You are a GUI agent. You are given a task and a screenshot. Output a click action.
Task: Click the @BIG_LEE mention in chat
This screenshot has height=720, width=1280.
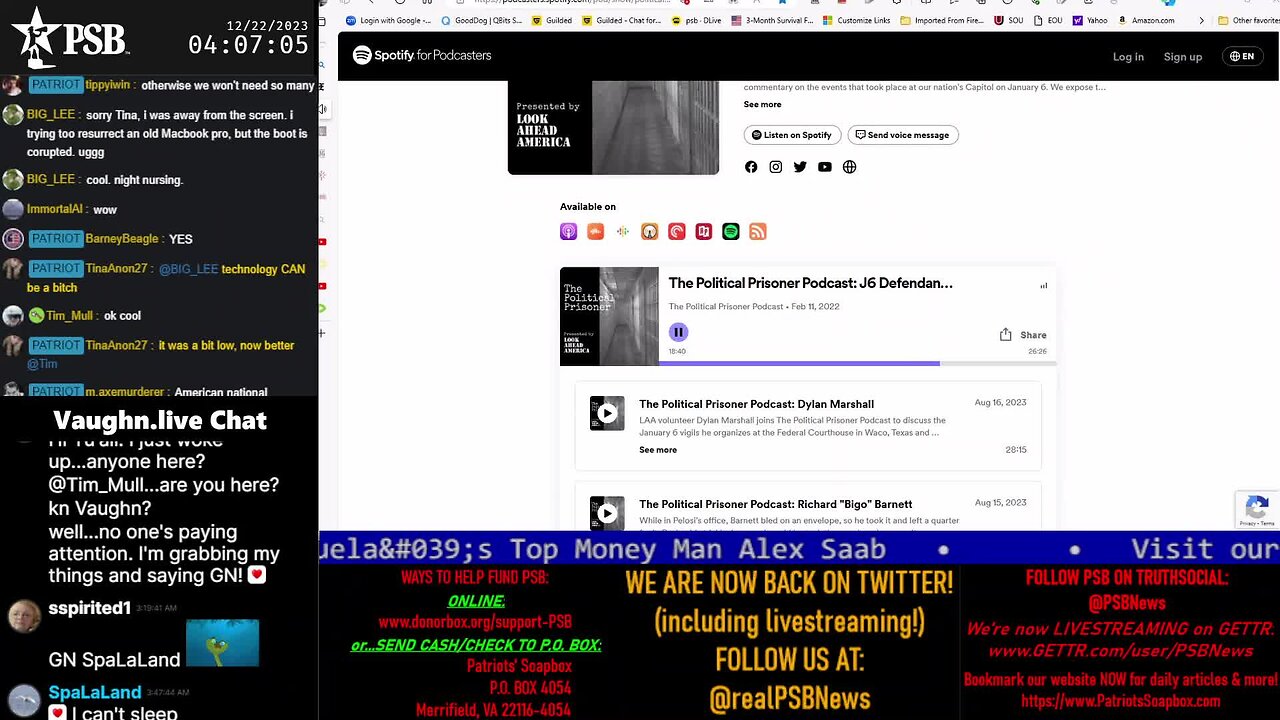188,269
